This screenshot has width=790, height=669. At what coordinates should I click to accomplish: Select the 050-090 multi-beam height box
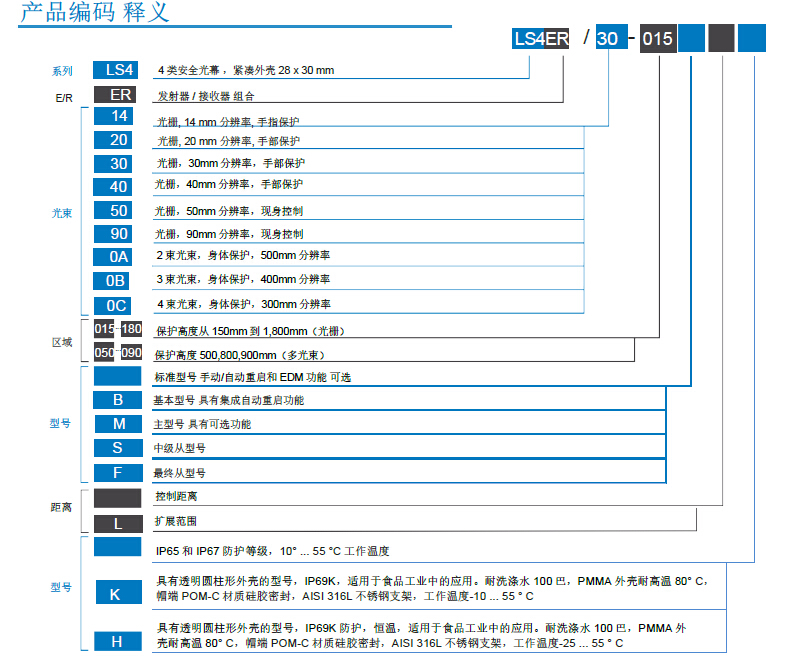(x=117, y=352)
